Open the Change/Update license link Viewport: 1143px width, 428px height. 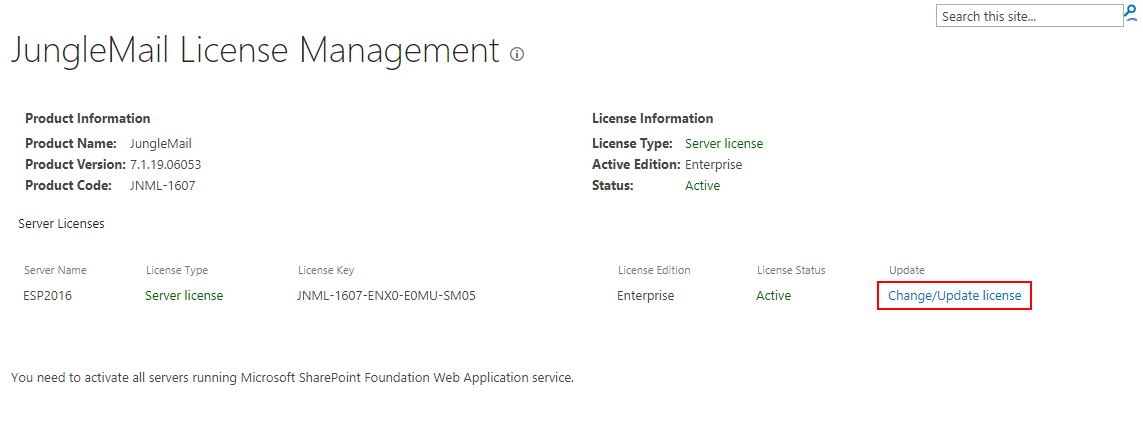(x=954, y=296)
